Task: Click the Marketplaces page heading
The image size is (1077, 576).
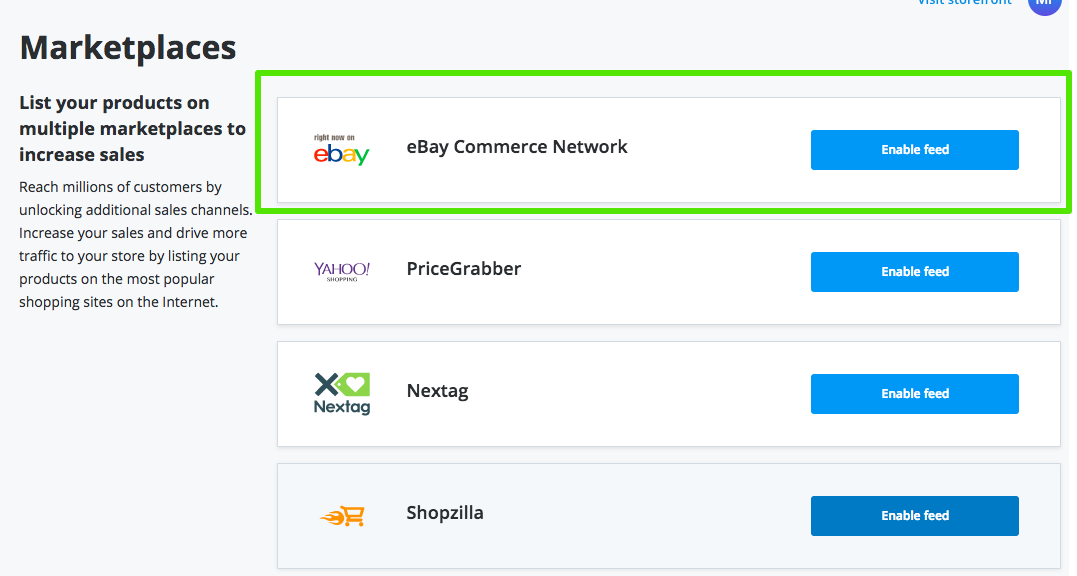Action: (x=128, y=47)
